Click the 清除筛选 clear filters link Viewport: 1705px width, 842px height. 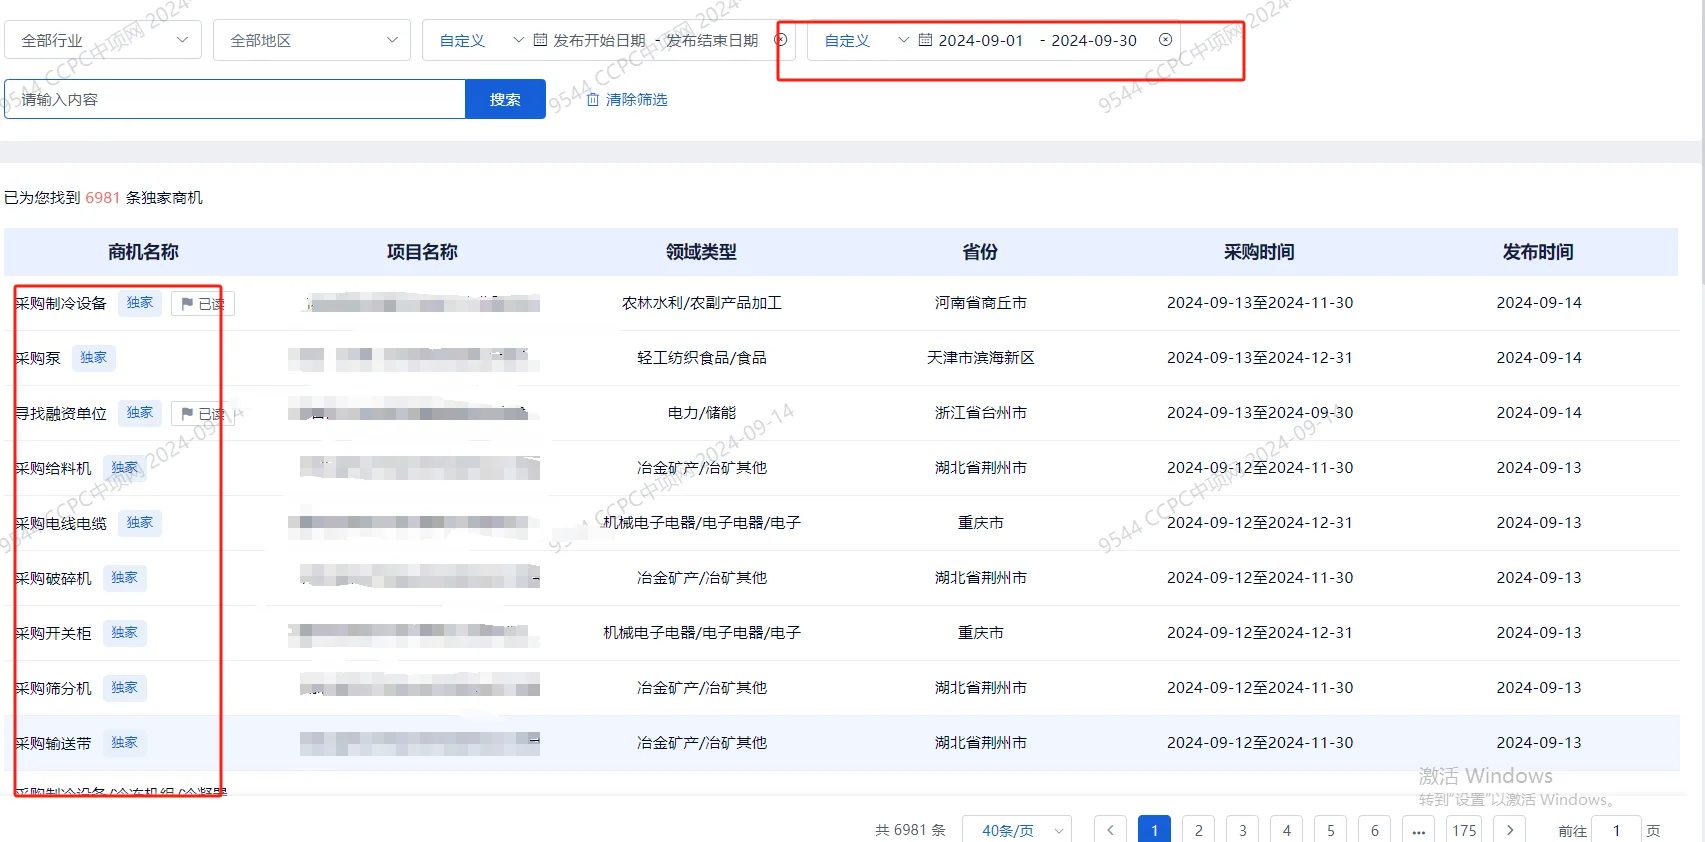[636, 99]
